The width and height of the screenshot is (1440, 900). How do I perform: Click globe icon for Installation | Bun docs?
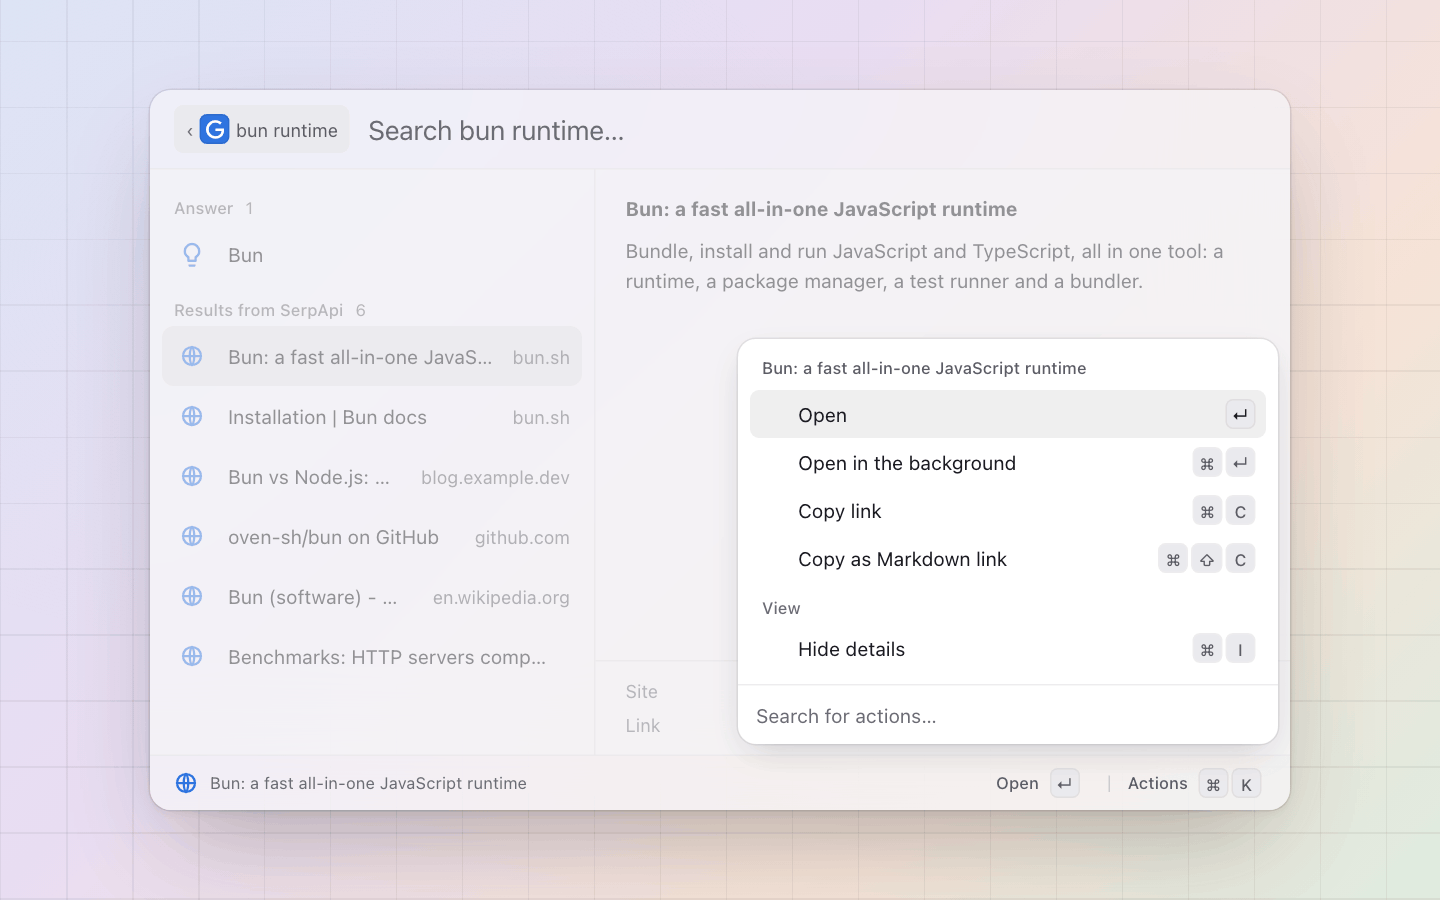(192, 416)
